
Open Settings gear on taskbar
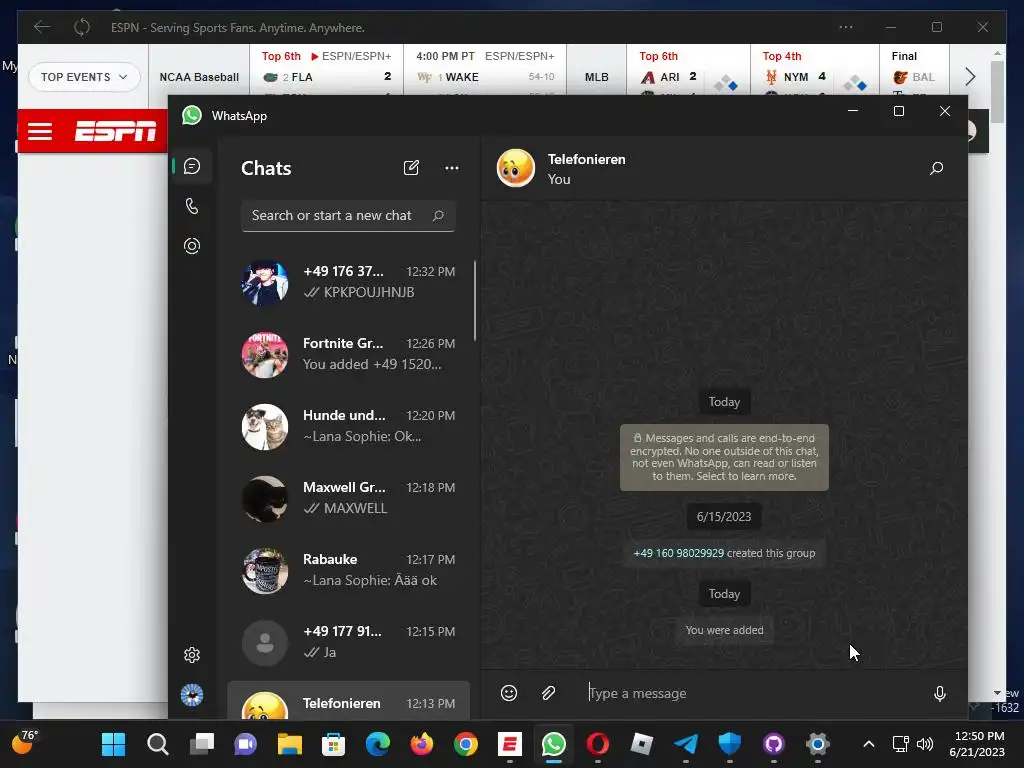tap(818, 744)
